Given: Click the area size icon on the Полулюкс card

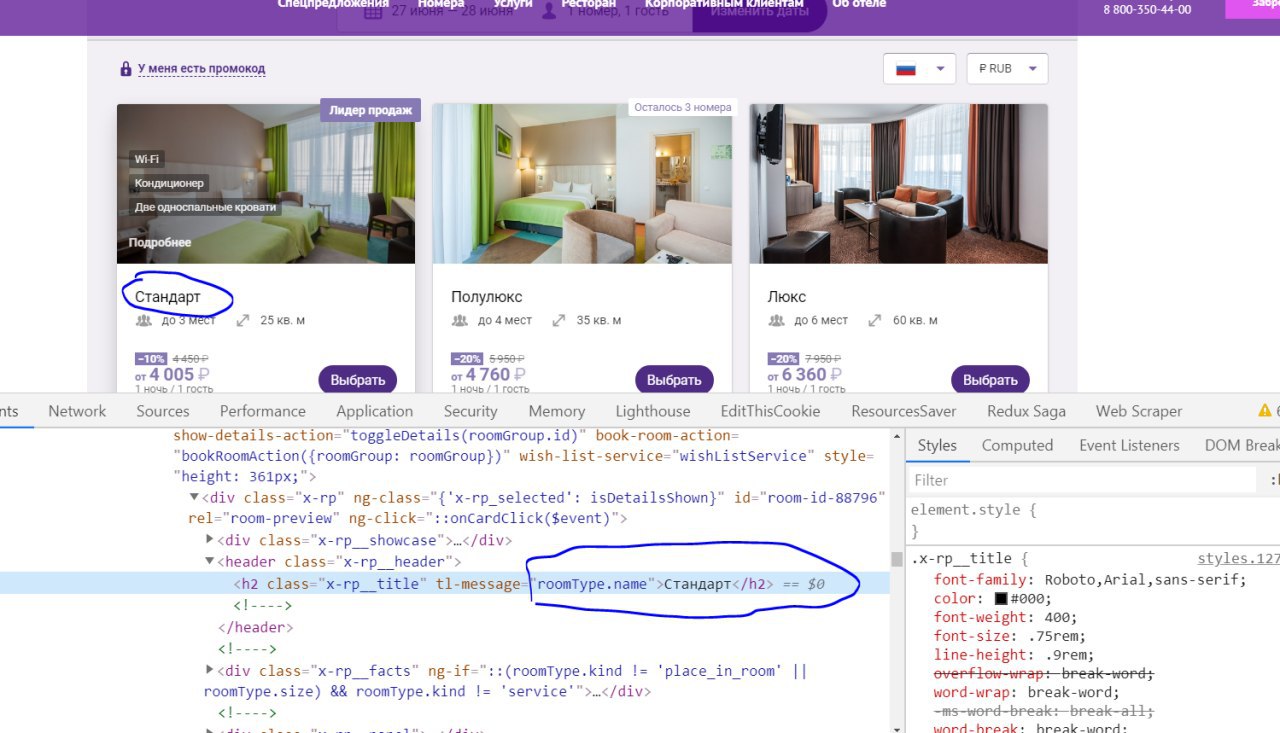Looking at the screenshot, I should click(559, 320).
